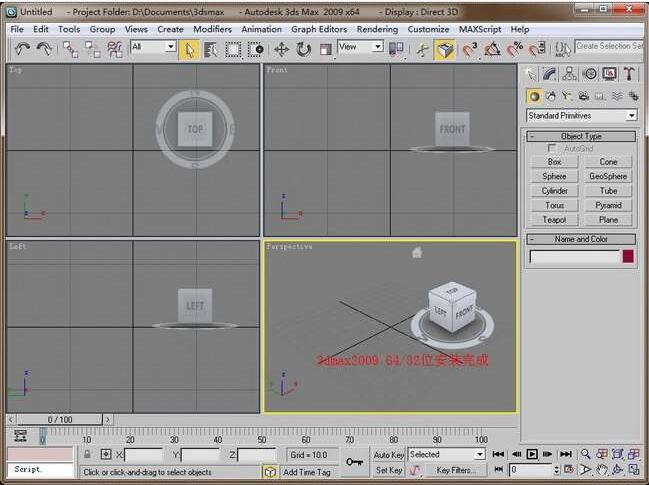The height and width of the screenshot is (485, 649).
Task: Toggle the Auto Key animation mode
Action: point(388,454)
